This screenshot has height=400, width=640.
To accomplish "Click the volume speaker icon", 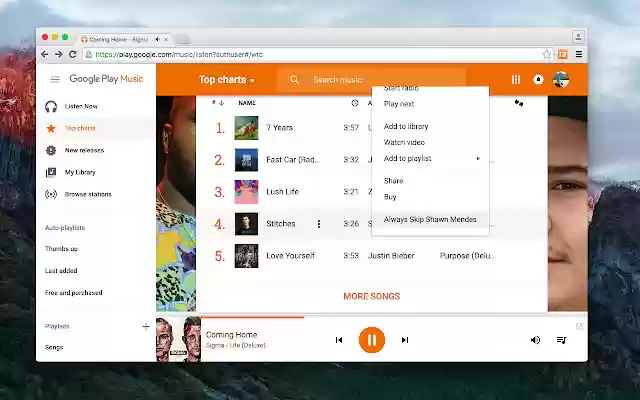I will (x=535, y=340).
